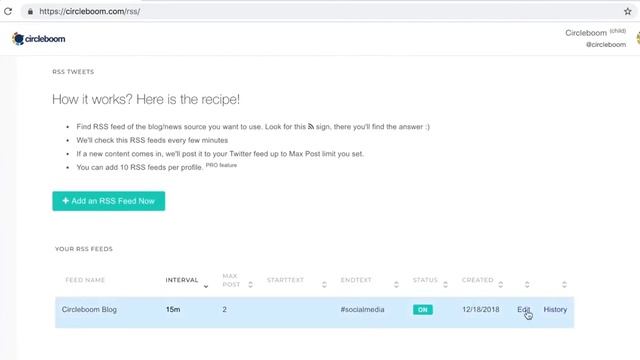Click the sort arrows above the Edit column
The height and width of the screenshot is (360, 640).
(527, 284)
